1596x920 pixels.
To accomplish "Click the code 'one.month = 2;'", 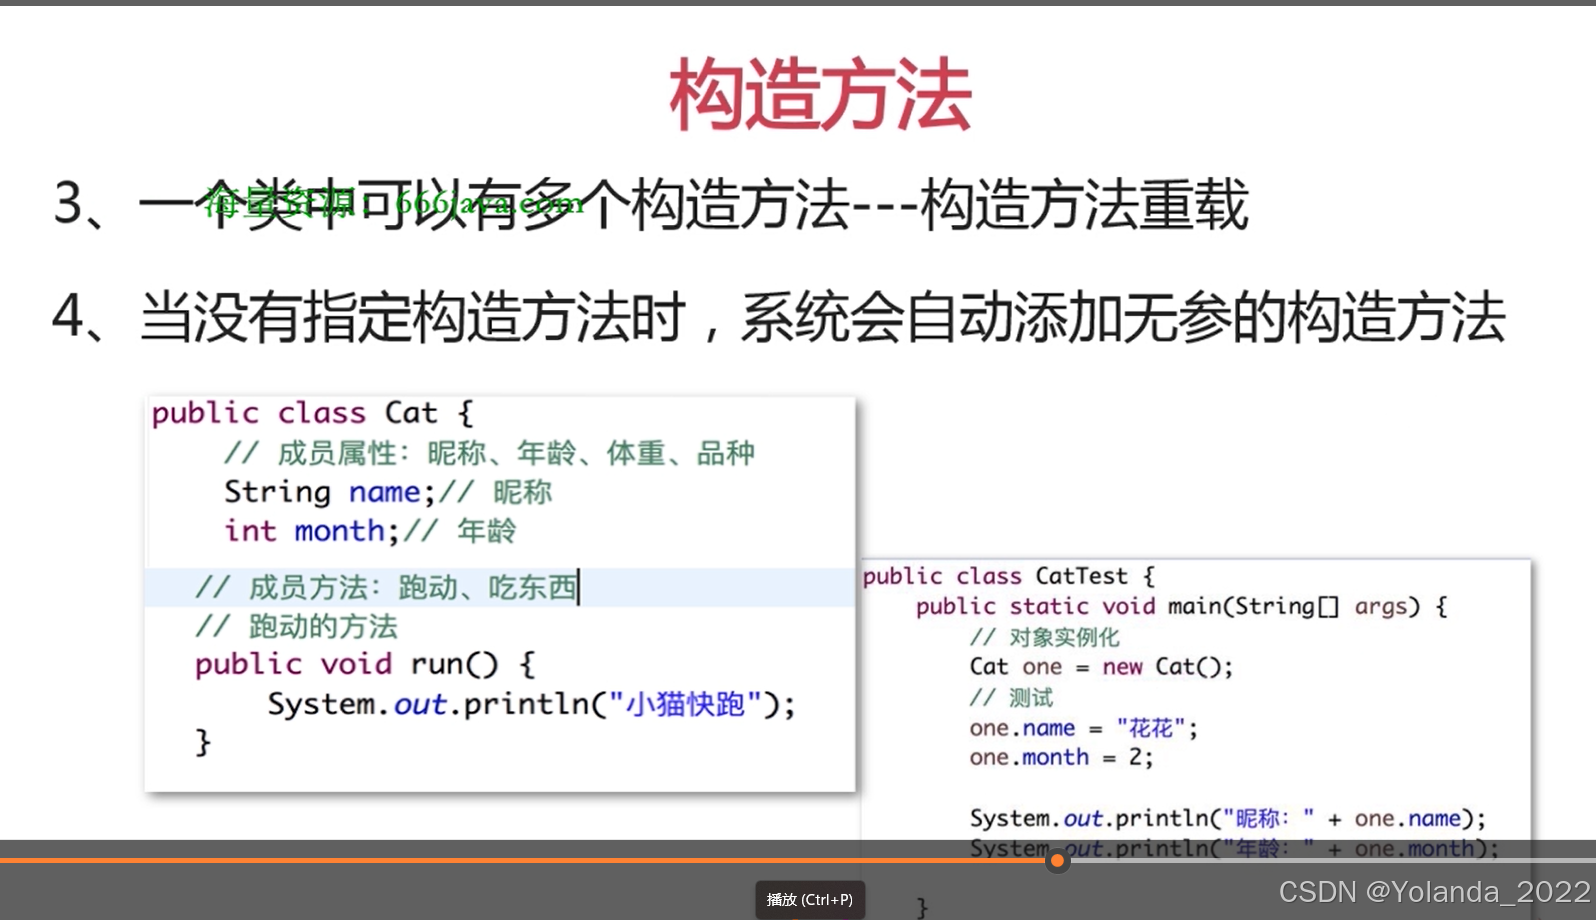I will [1061, 757].
